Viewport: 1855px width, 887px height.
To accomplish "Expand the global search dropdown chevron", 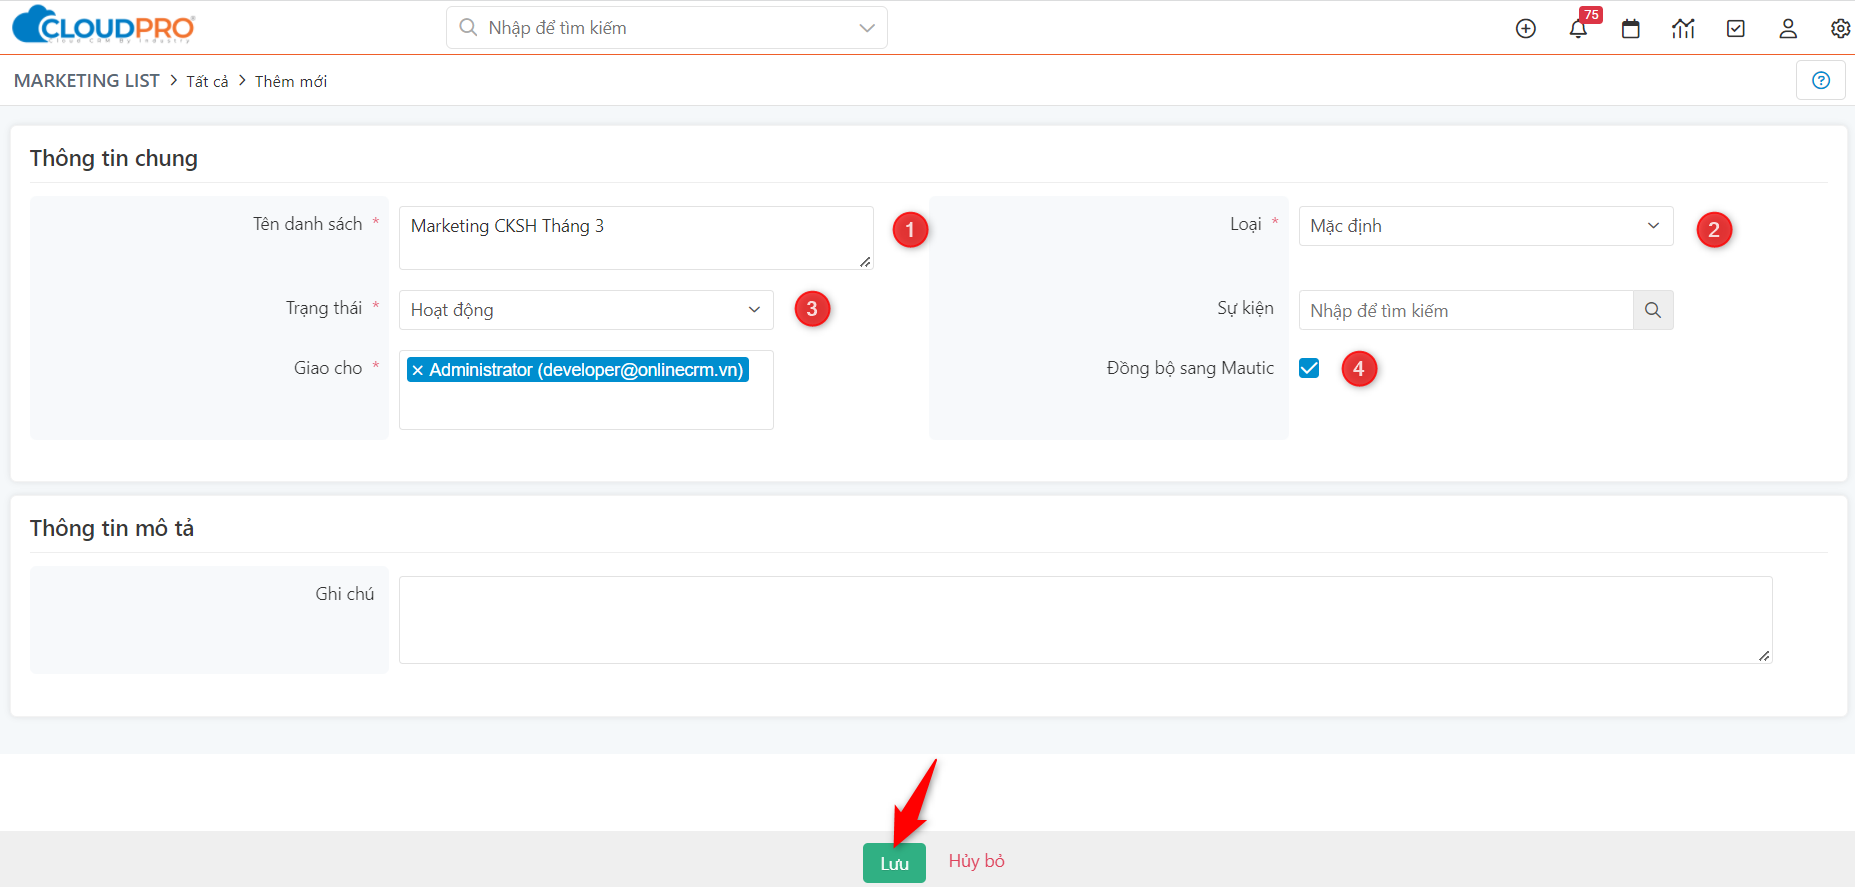I will pyautogui.click(x=867, y=28).
